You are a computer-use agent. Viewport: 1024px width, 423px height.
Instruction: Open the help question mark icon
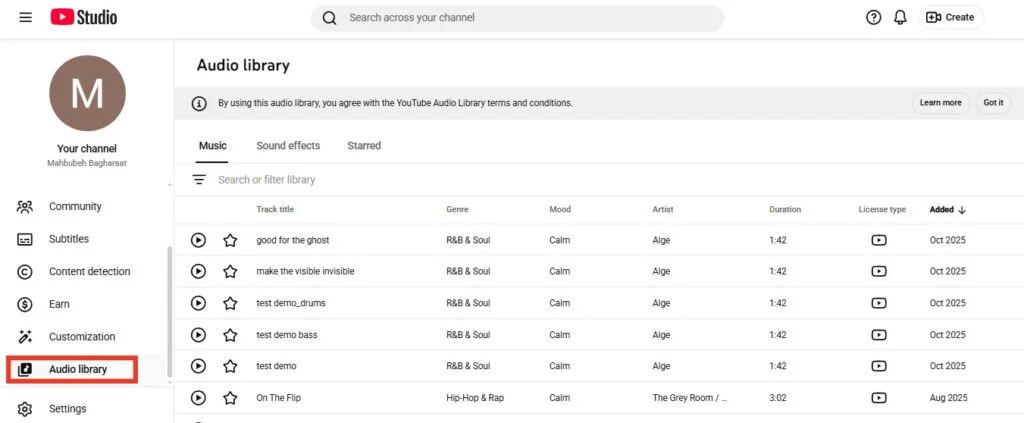tap(873, 18)
